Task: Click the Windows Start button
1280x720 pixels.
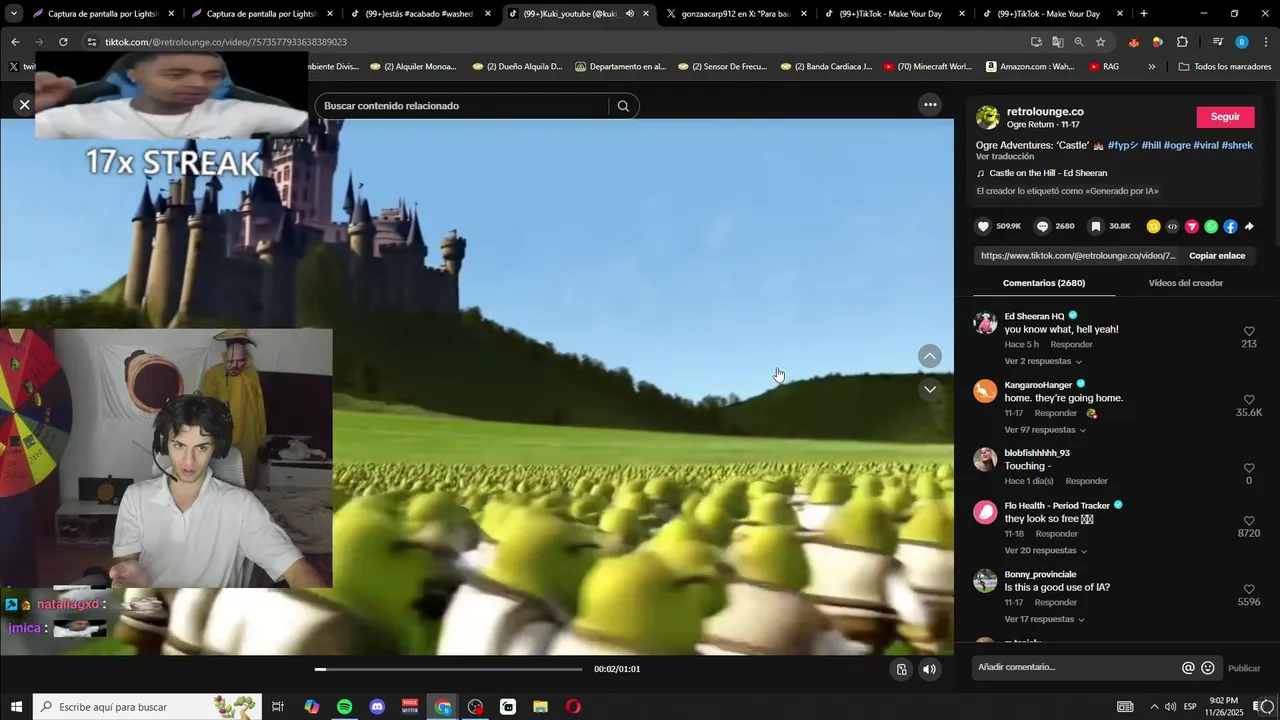Action: (16, 707)
